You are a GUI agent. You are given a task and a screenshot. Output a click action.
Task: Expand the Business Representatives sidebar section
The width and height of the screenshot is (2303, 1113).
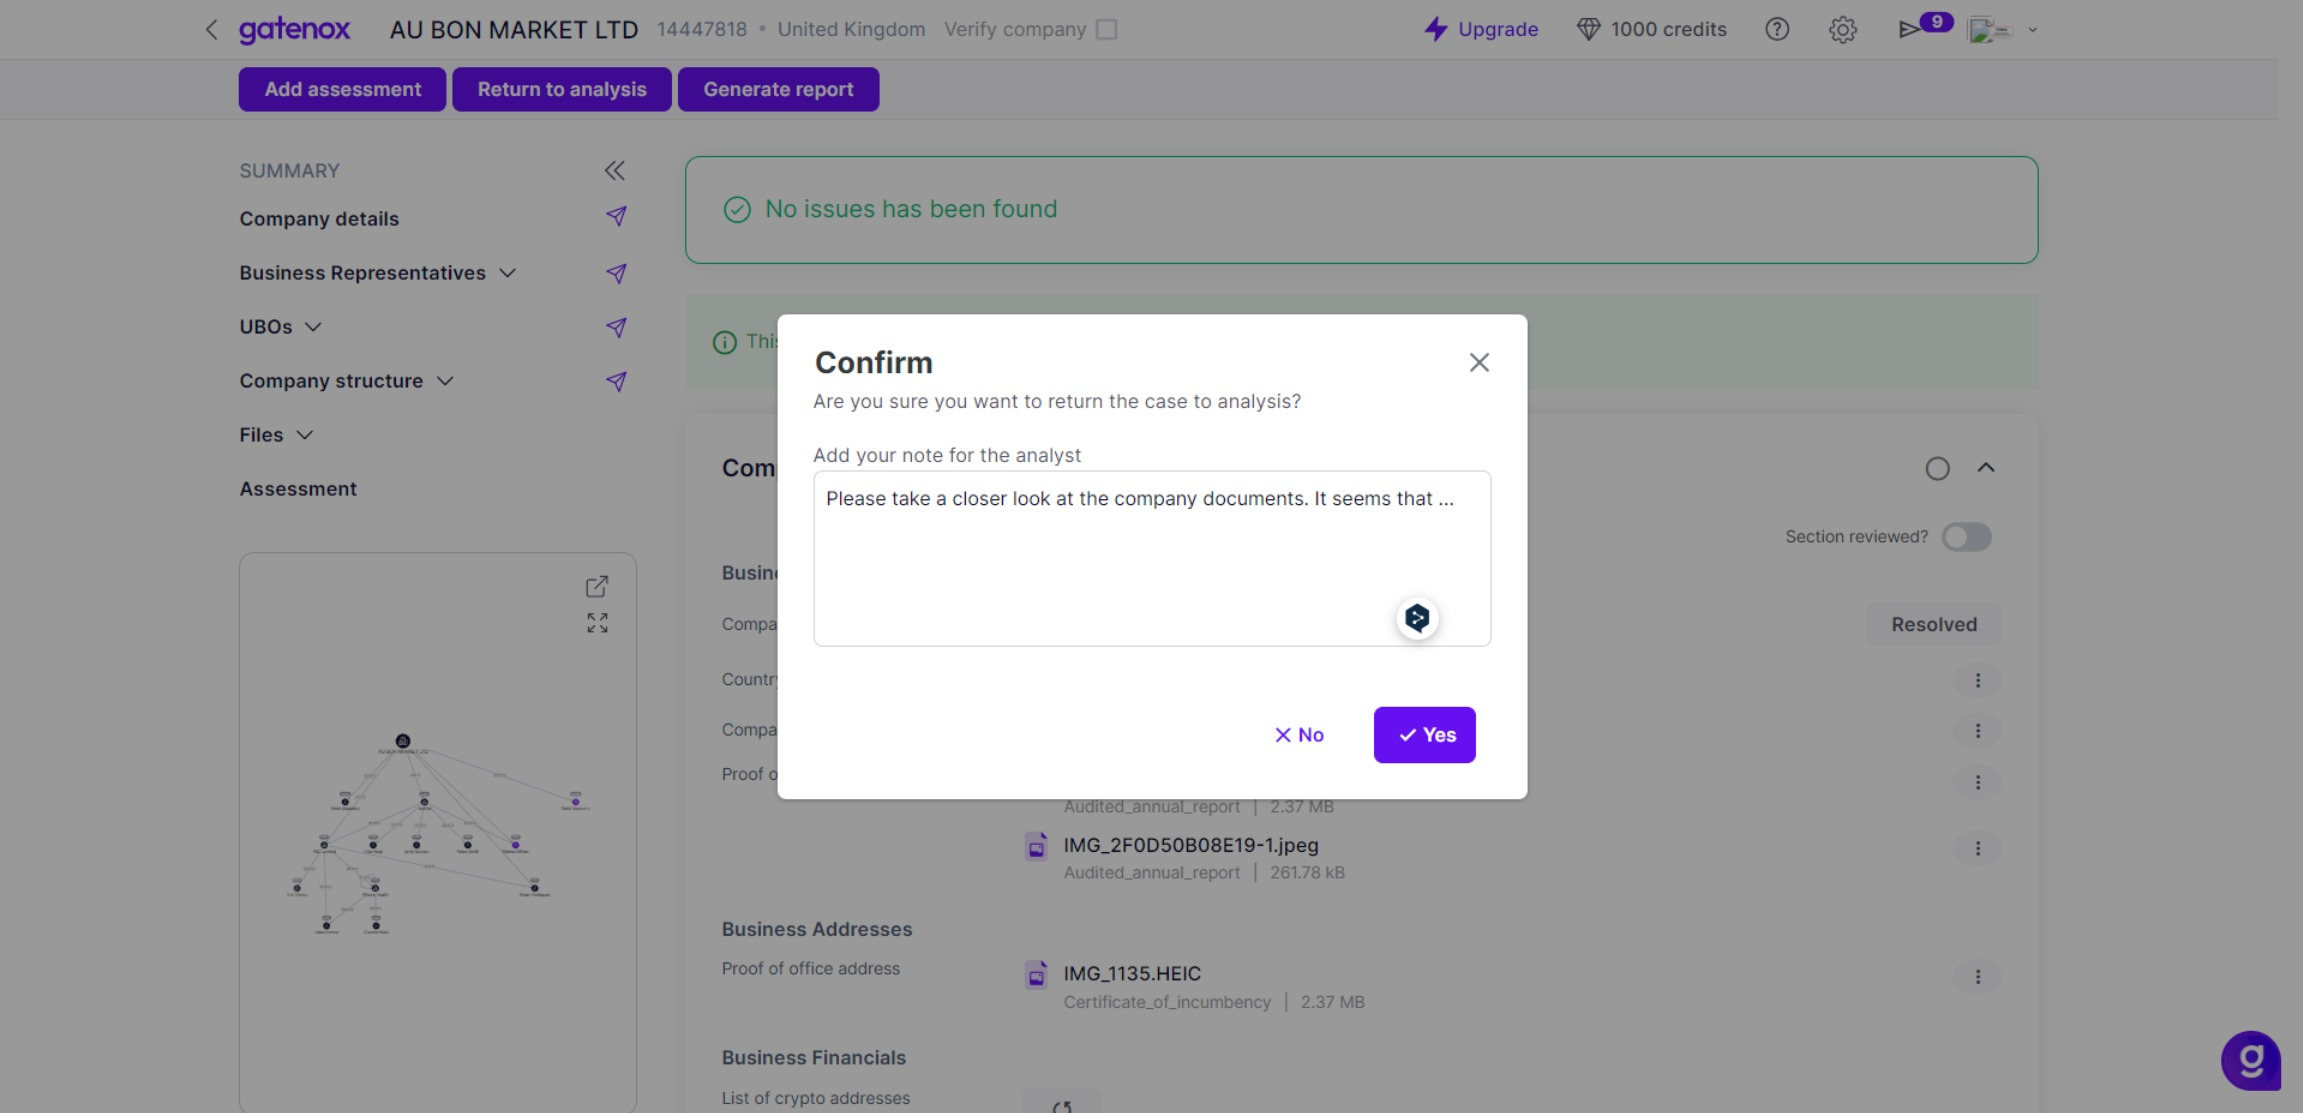[508, 273]
